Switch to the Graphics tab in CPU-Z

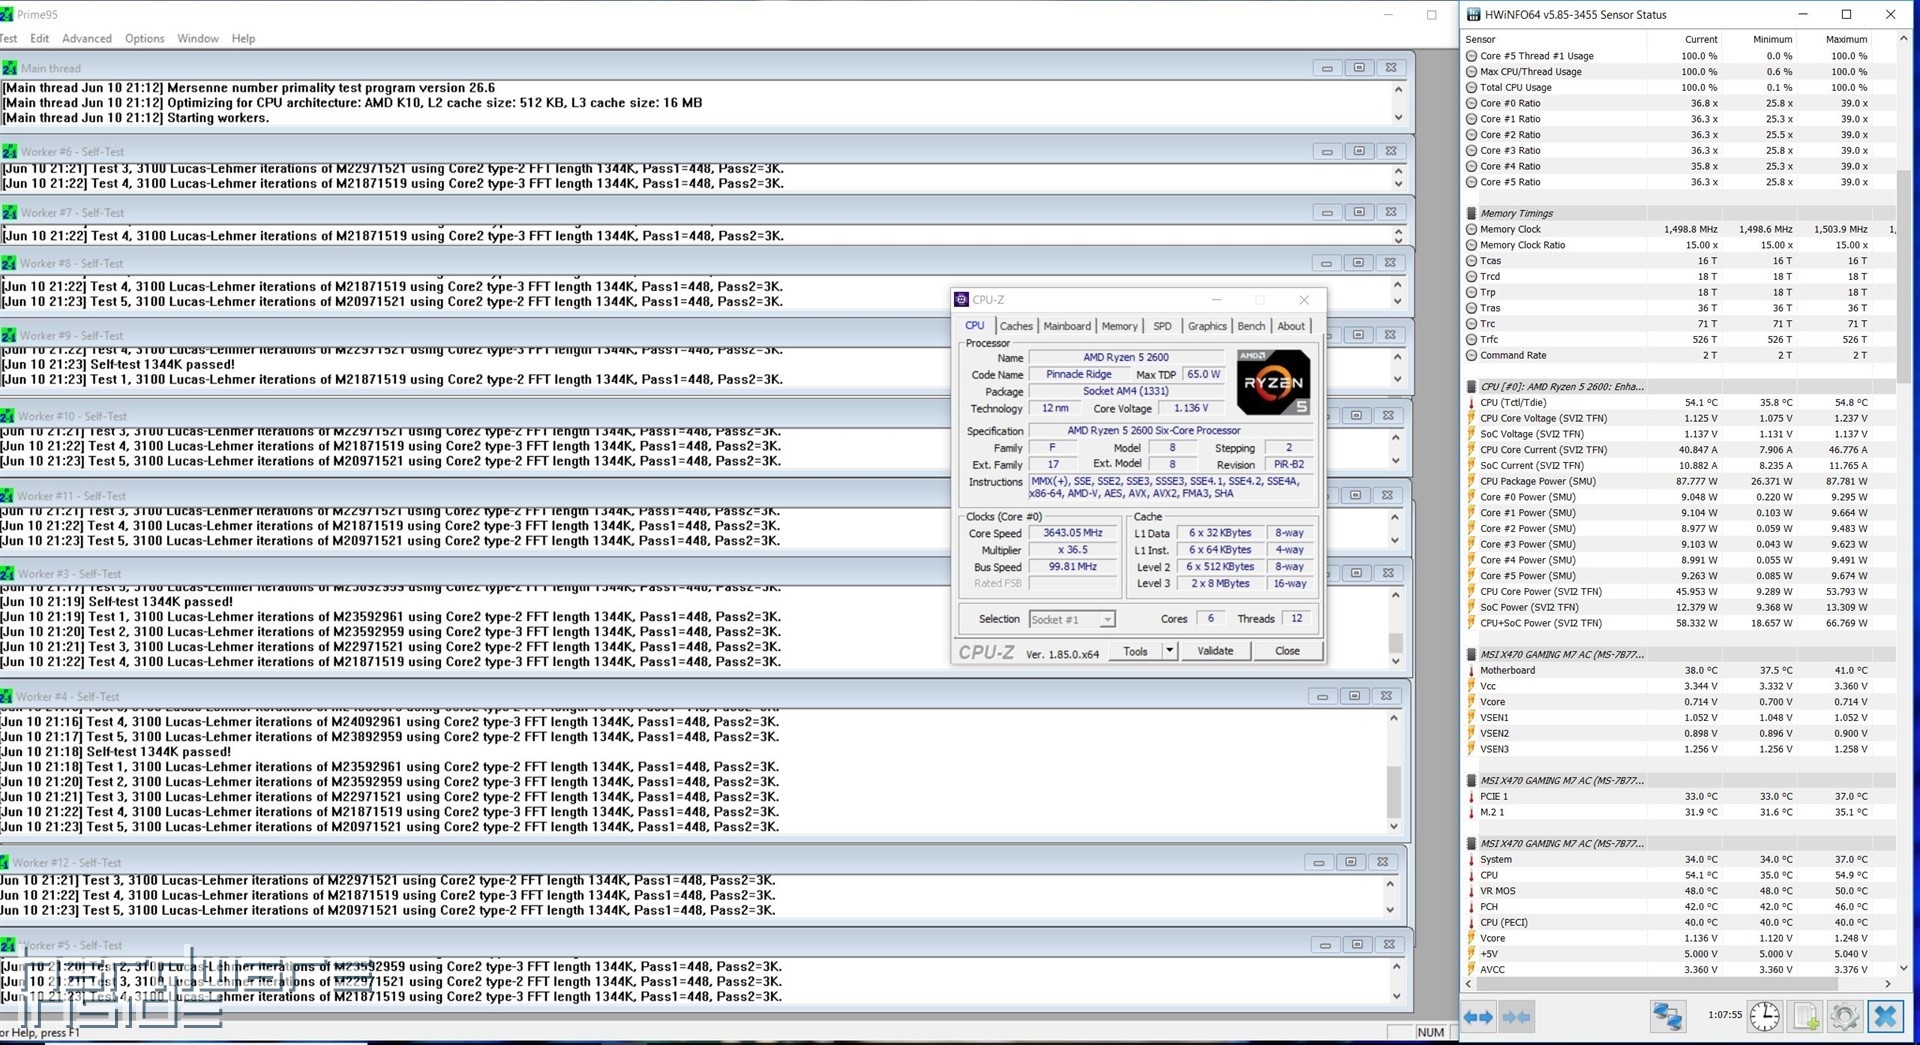pos(1207,326)
